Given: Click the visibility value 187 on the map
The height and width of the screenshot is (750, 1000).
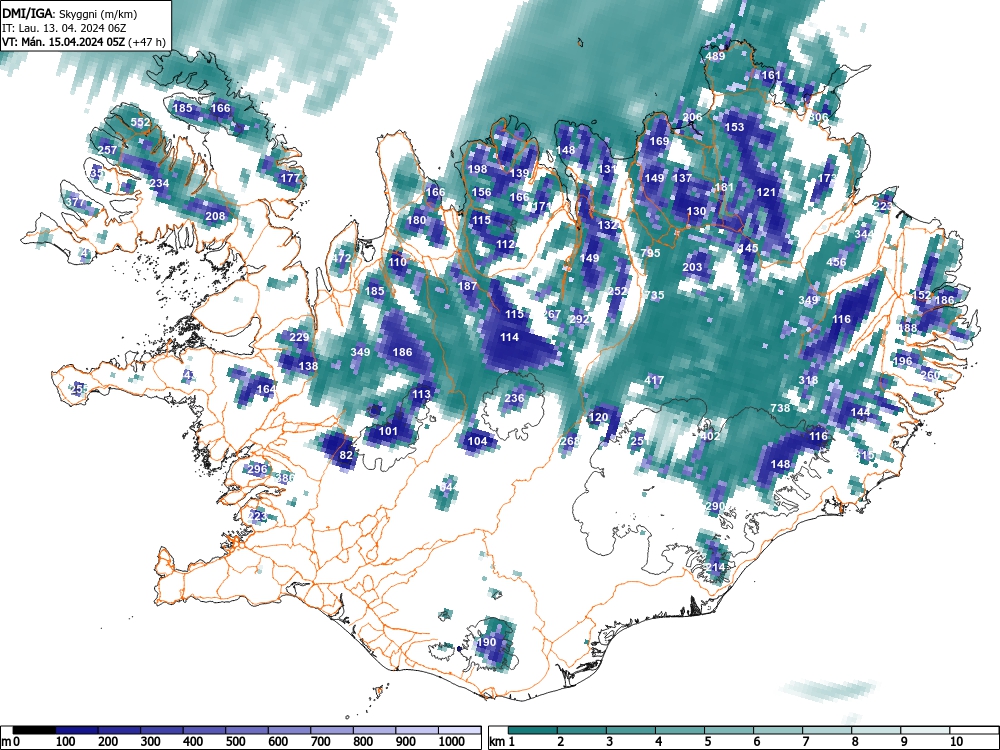Looking at the screenshot, I should pyautogui.click(x=467, y=286).
